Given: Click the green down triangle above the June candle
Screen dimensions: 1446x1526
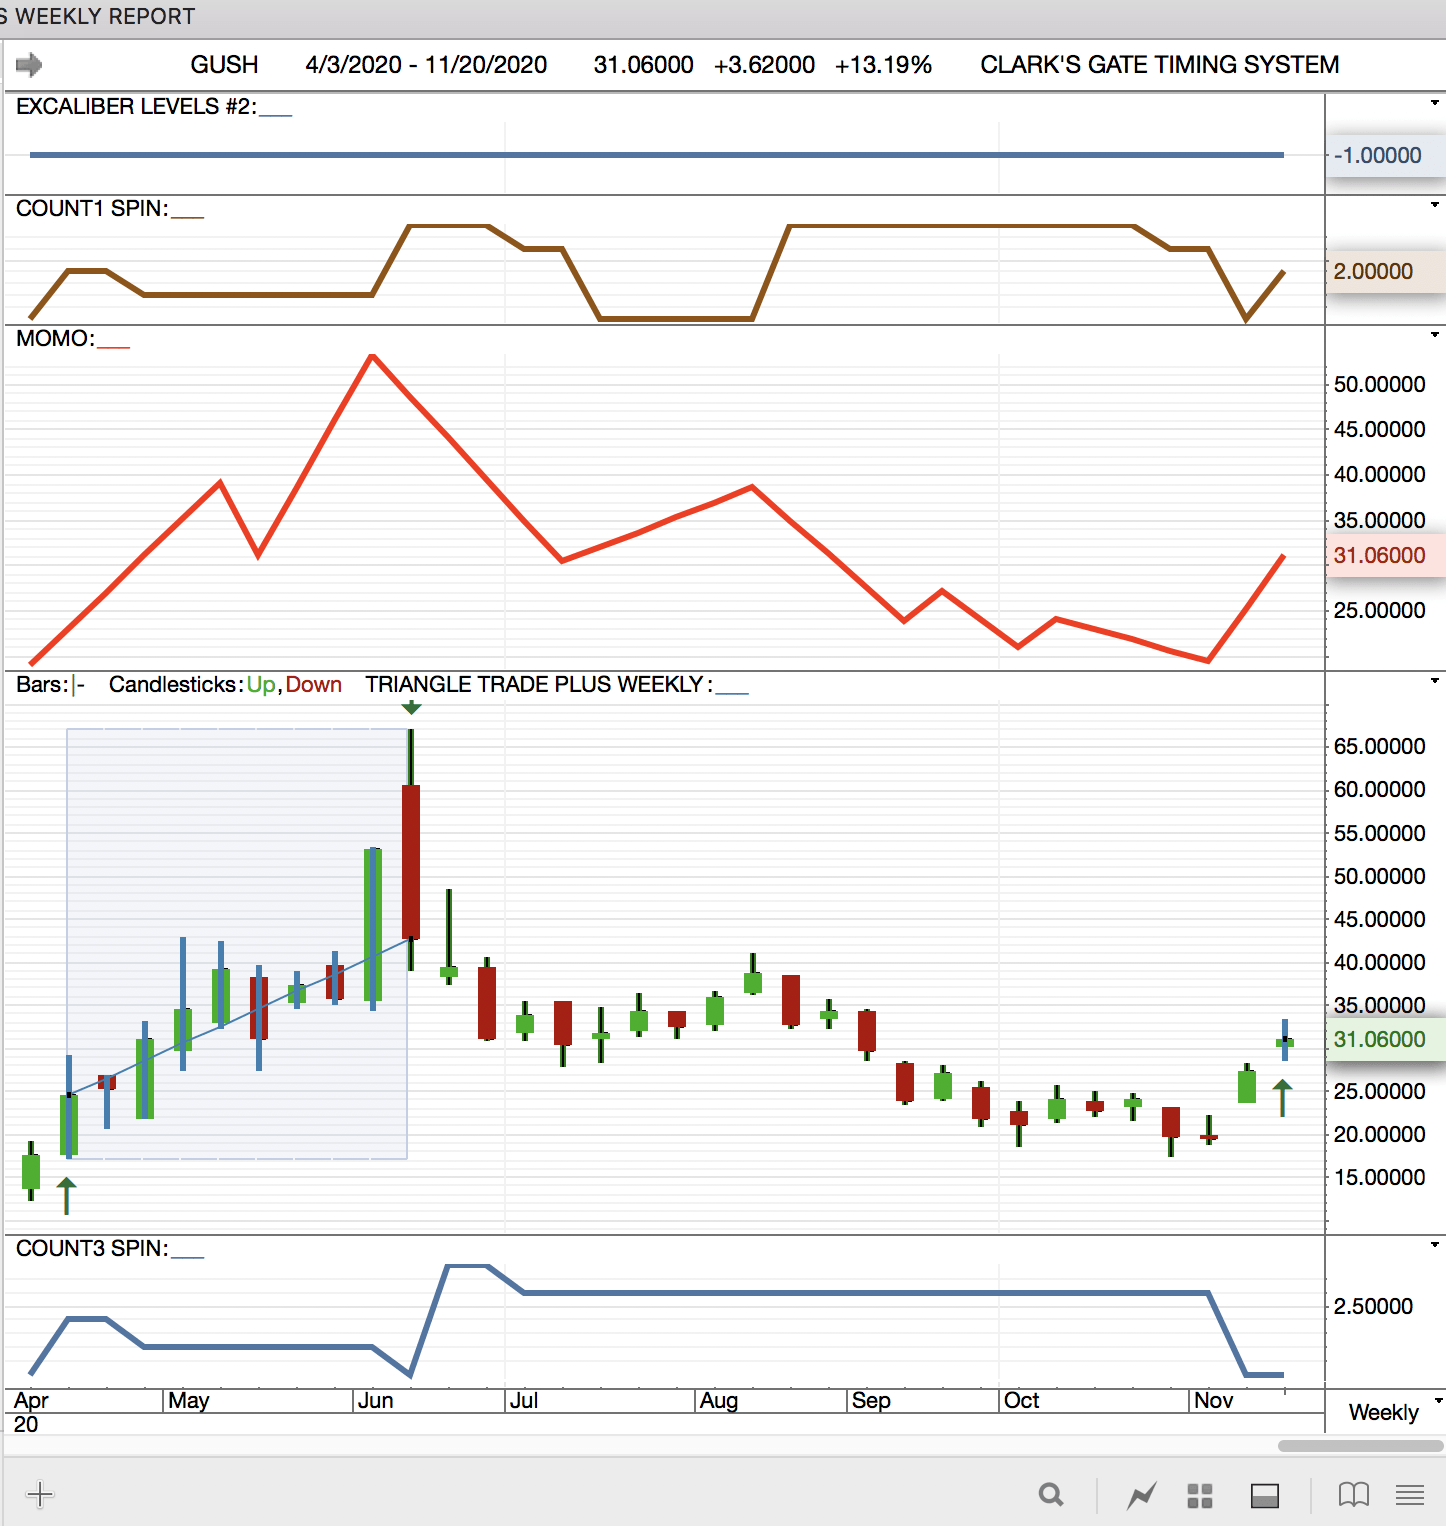Looking at the screenshot, I should click(411, 708).
